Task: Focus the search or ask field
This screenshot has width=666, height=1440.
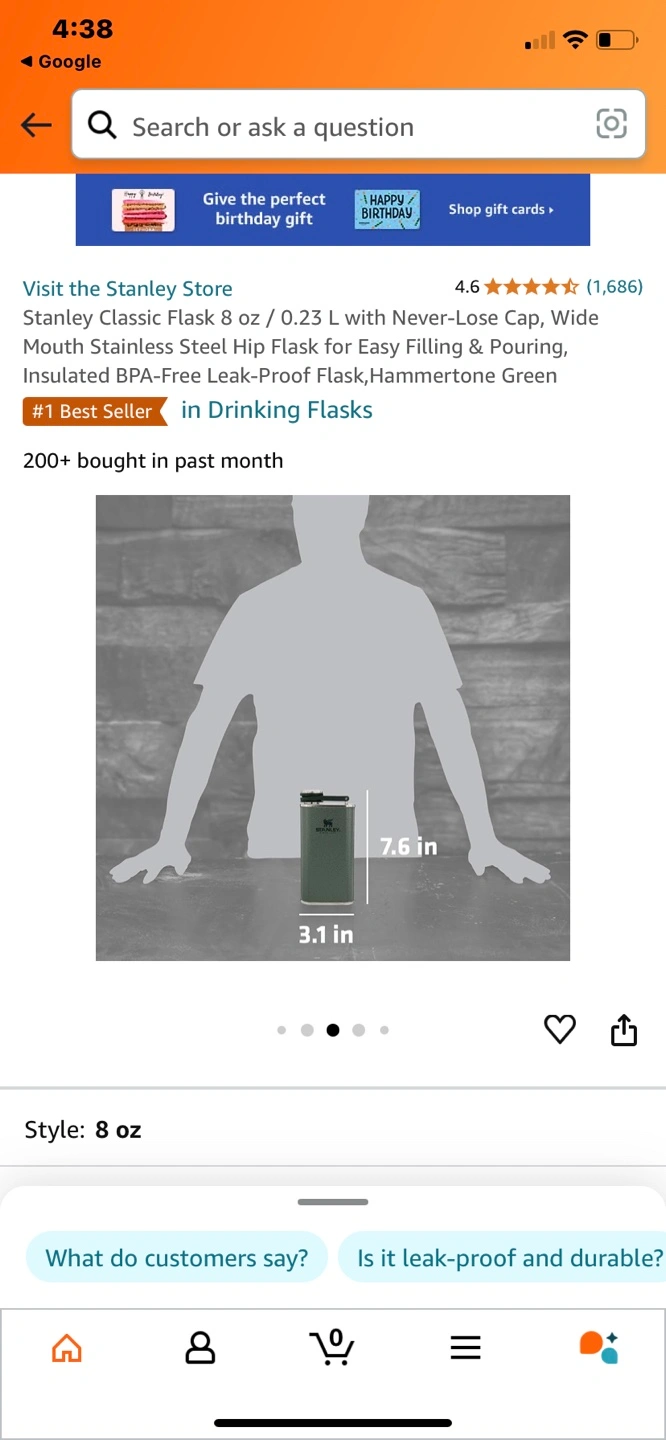Action: coord(358,124)
